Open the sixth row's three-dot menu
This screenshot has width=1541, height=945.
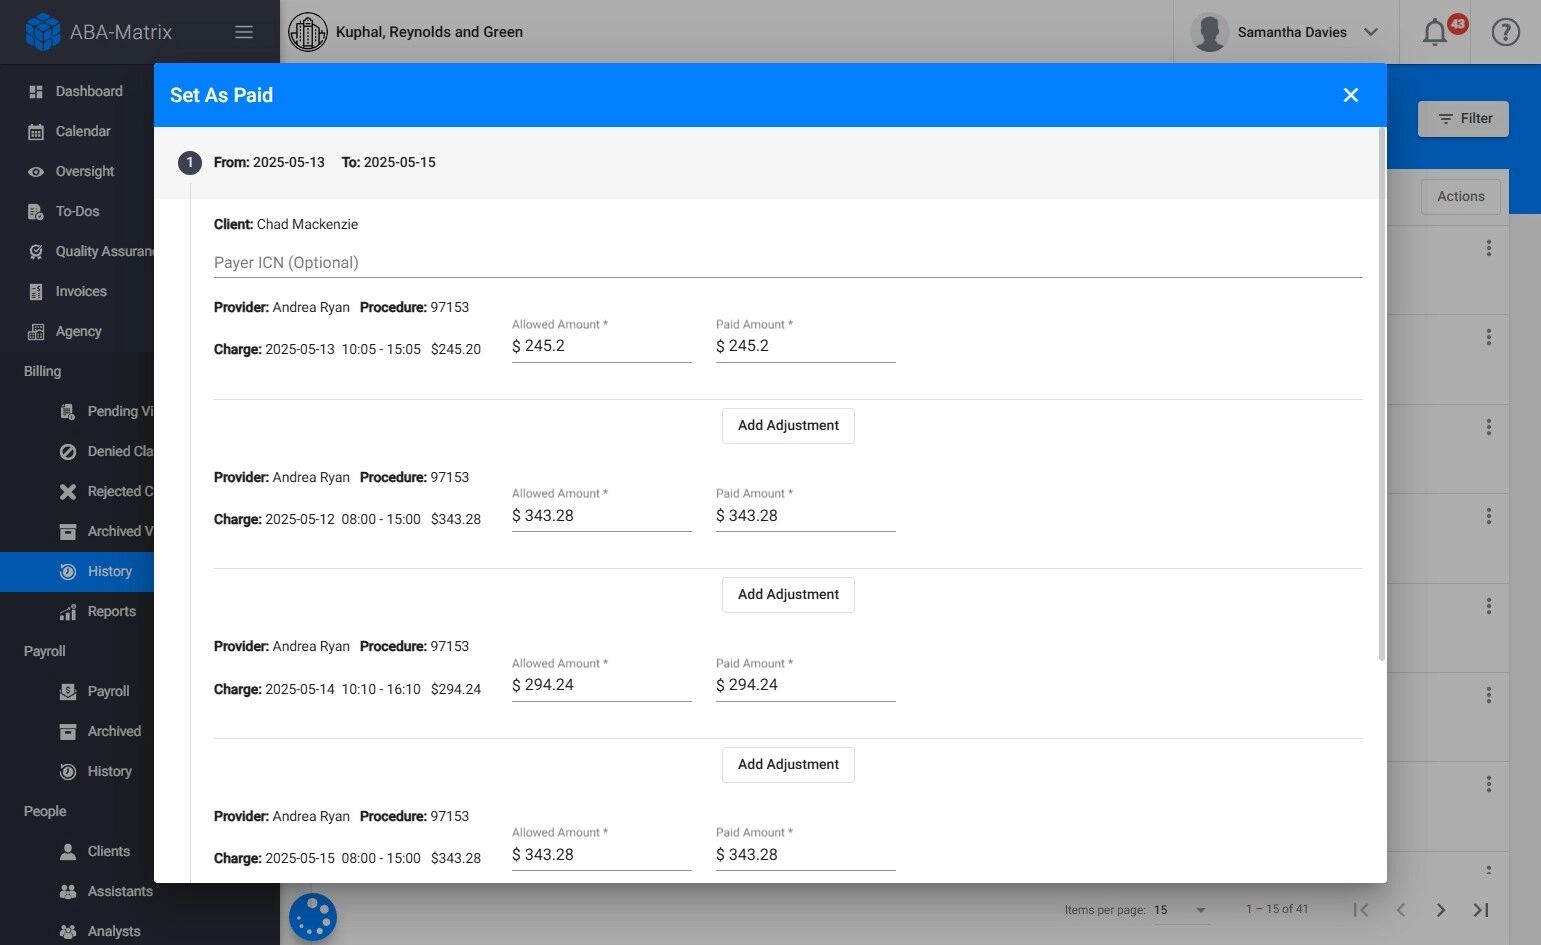click(1489, 695)
